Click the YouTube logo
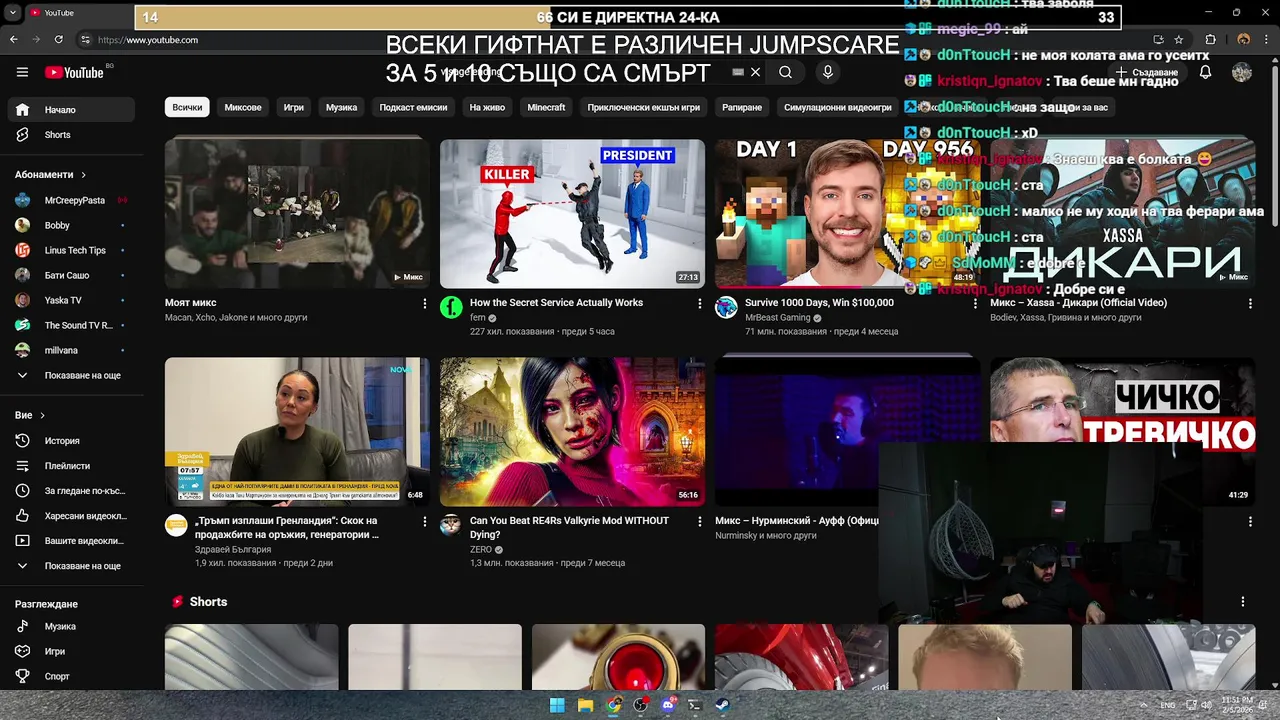Viewport: 1280px width, 720px height. coord(74,72)
